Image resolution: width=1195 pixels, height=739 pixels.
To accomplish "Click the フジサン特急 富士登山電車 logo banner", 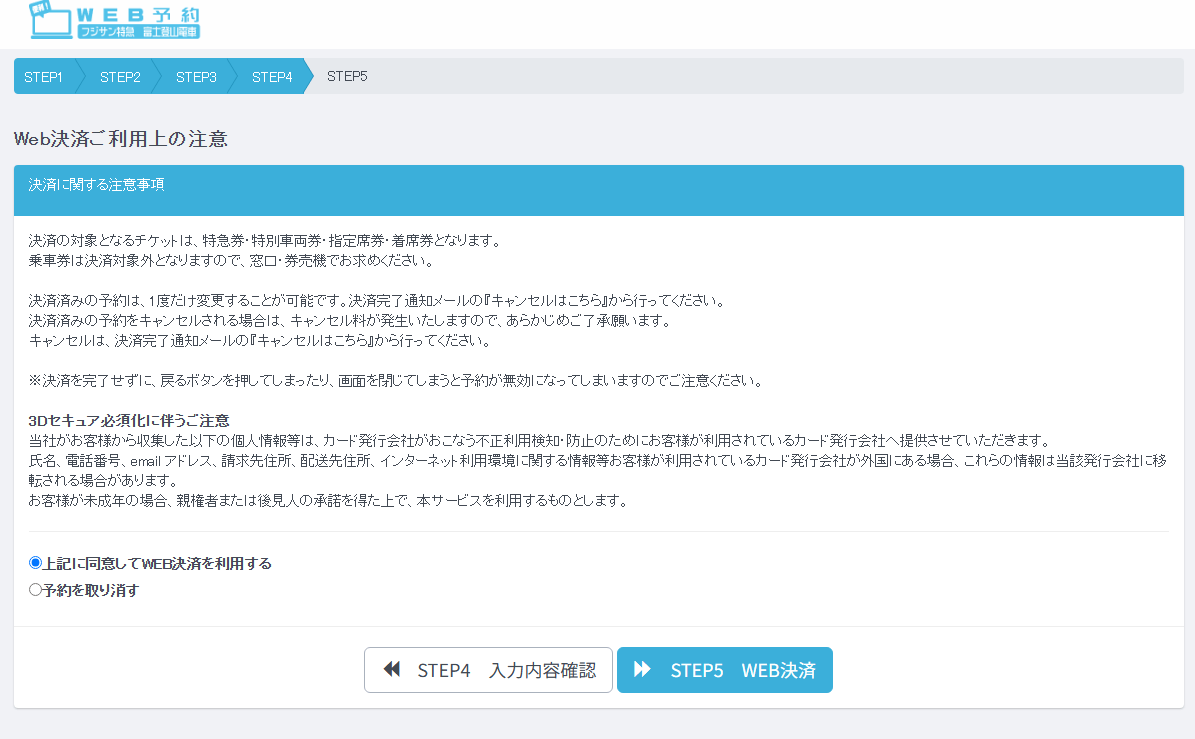I will 139,32.
